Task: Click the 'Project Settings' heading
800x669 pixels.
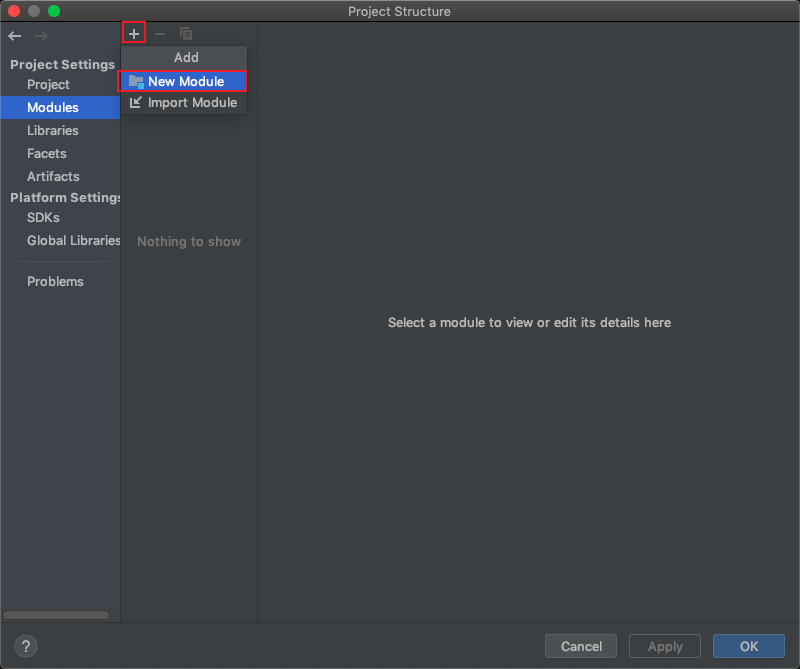Action: [62, 64]
